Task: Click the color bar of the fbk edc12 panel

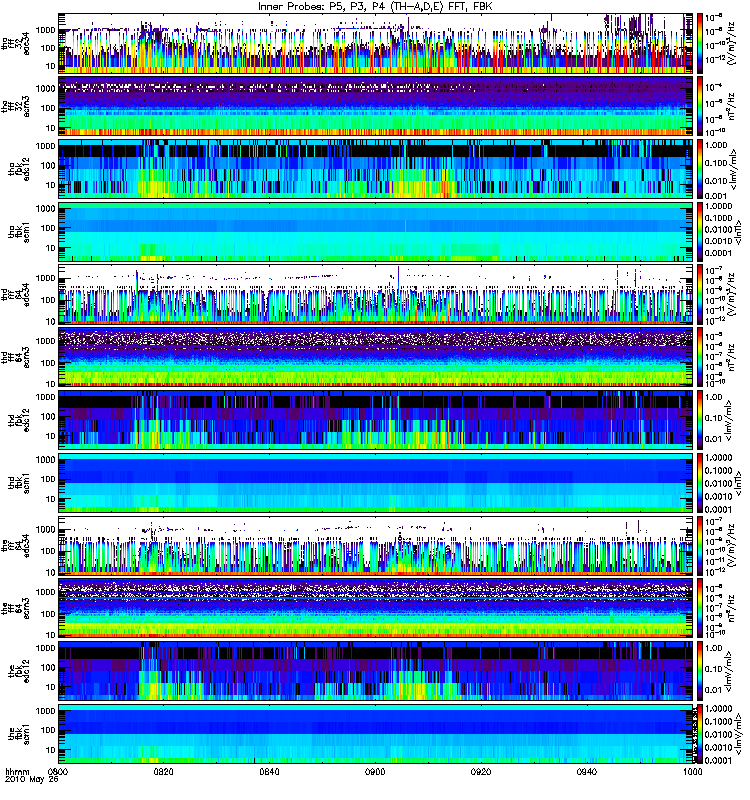Action: point(700,671)
